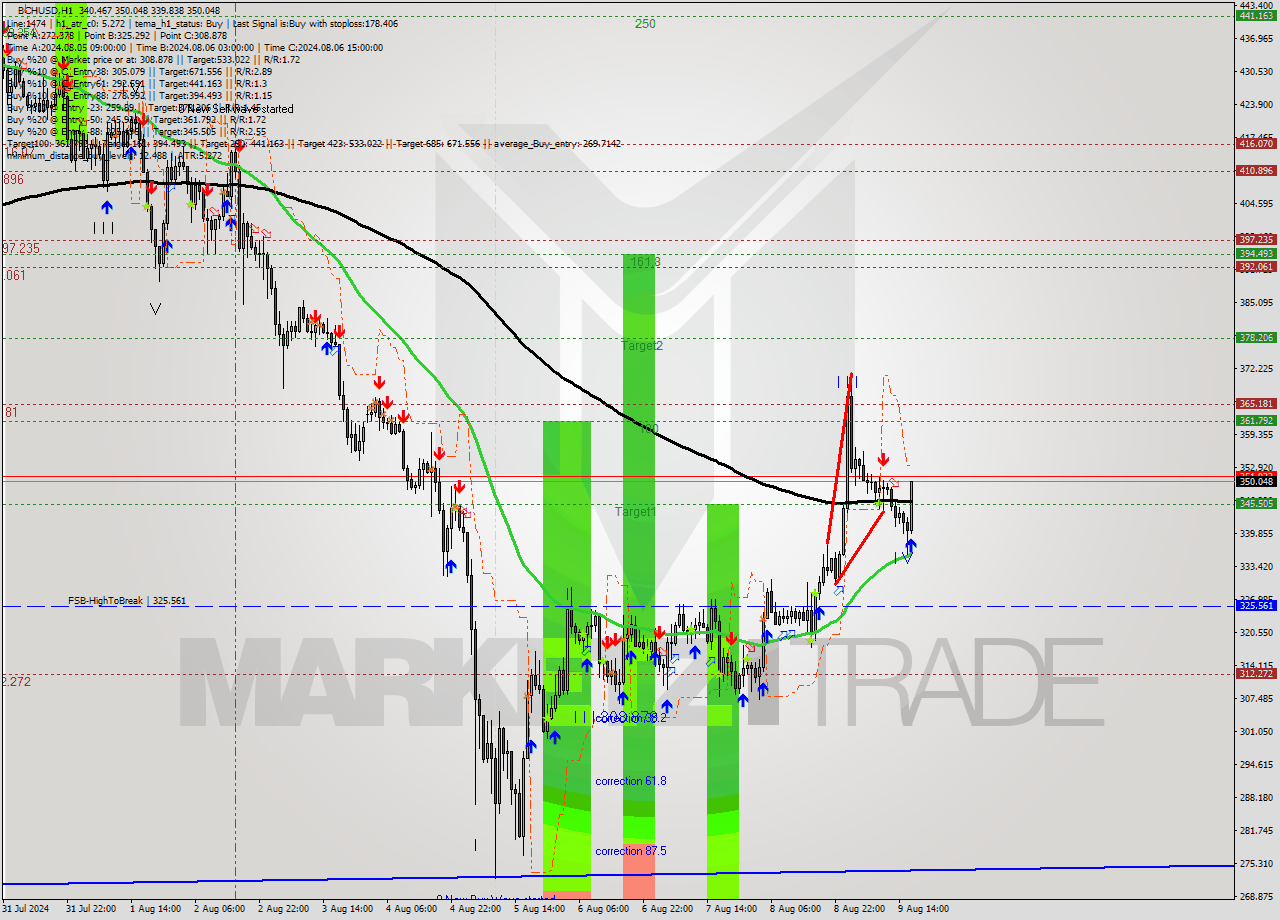This screenshot has height=920, width=1280.
Task: Click the green 361.792 price tag
Action: point(1256,421)
